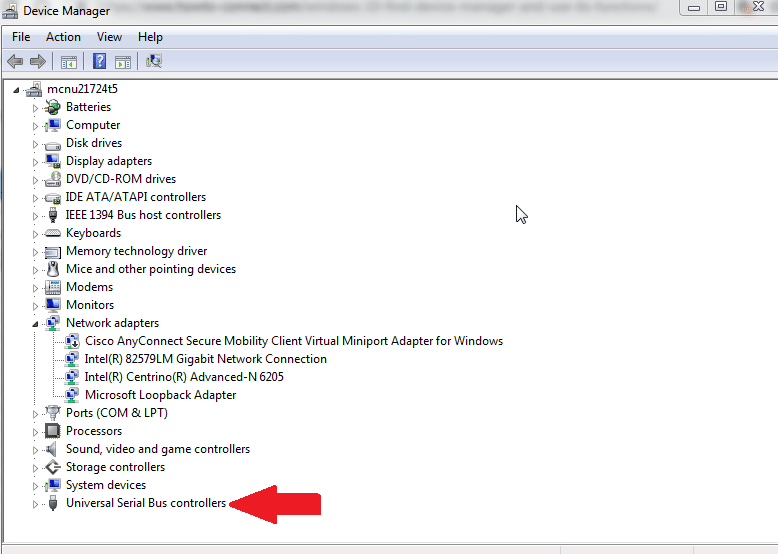Select Intel(R) 82579LM Gigabit Network Connection
Image resolution: width=778 pixels, height=554 pixels.
pos(205,359)
